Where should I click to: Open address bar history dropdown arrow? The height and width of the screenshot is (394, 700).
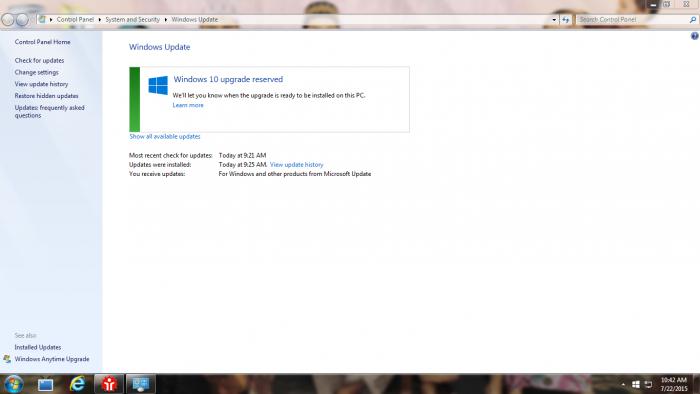coord(554,20)
